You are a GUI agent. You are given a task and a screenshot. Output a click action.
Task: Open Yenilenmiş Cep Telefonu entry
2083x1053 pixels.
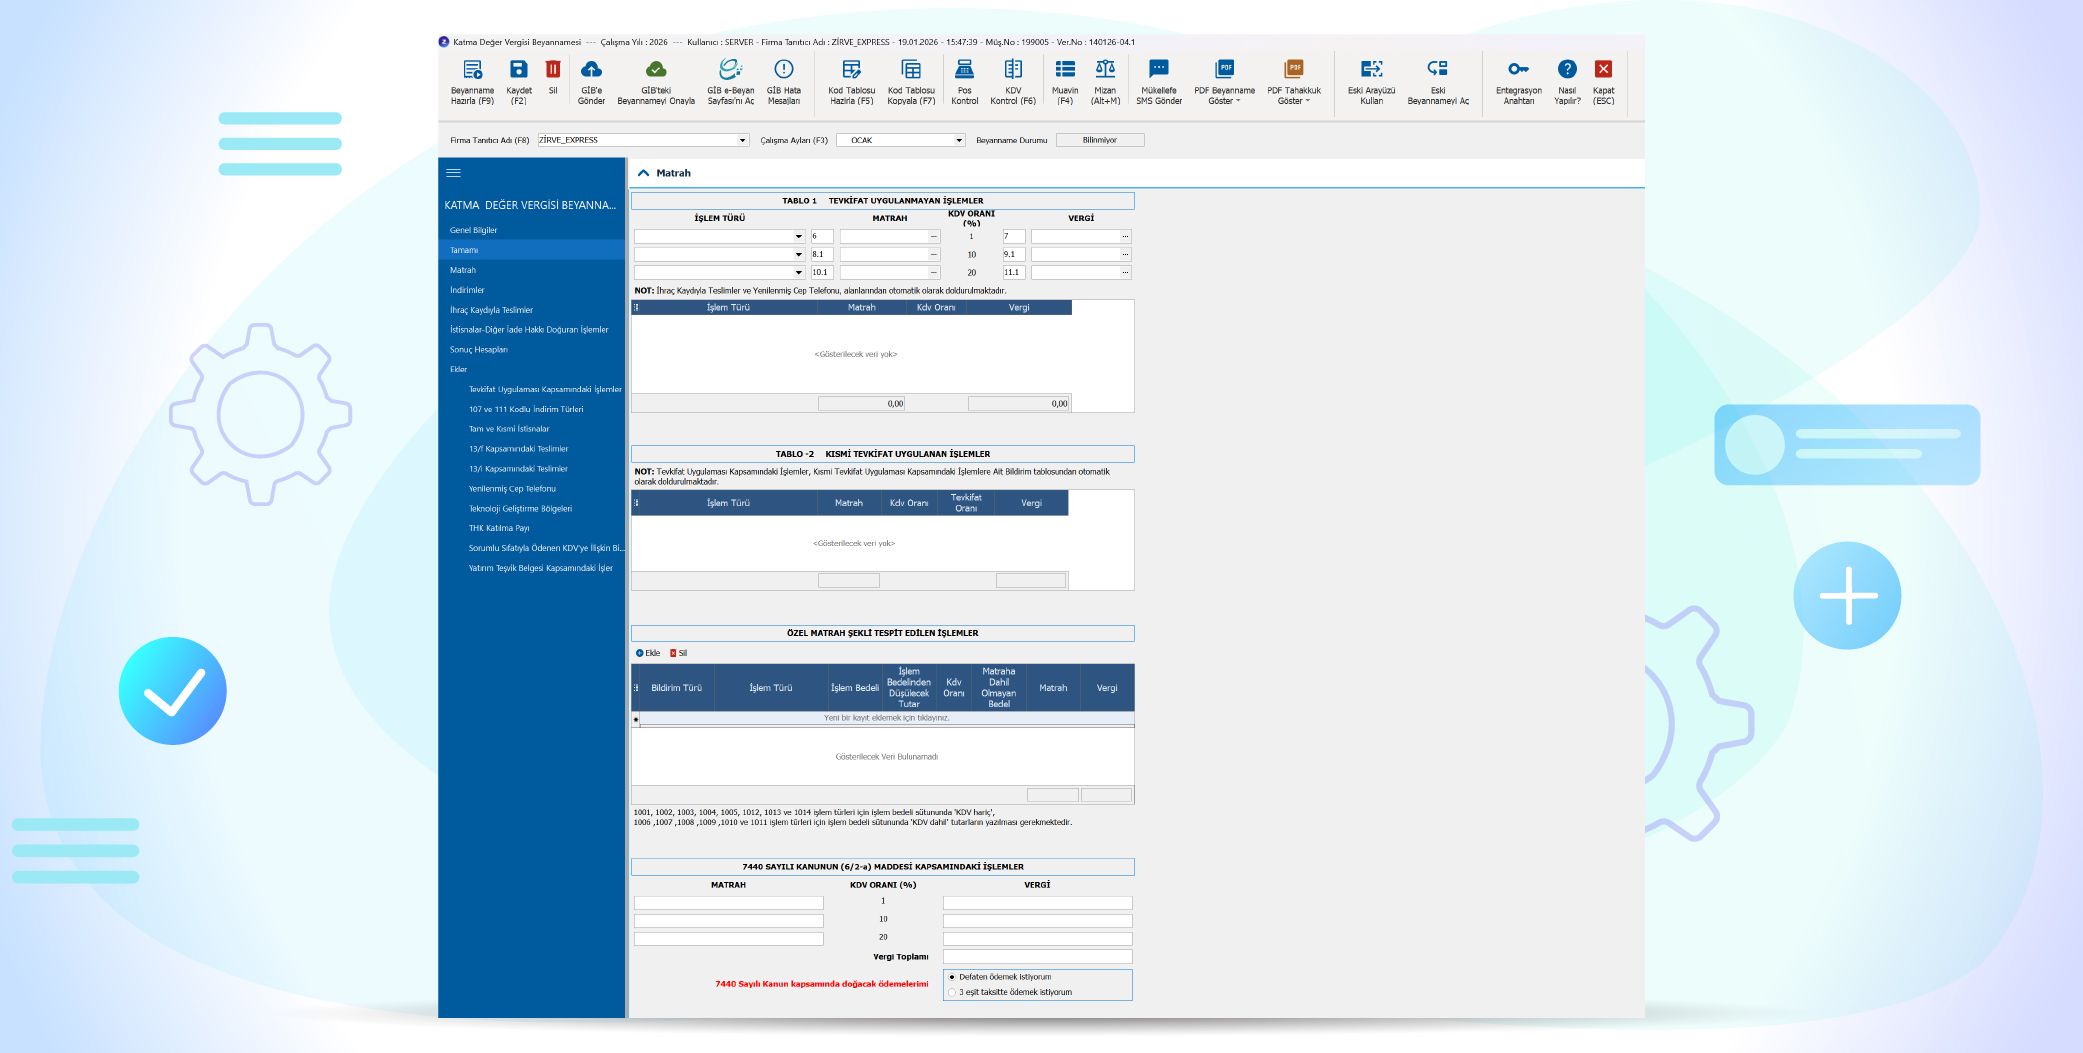tap(512, 489)
